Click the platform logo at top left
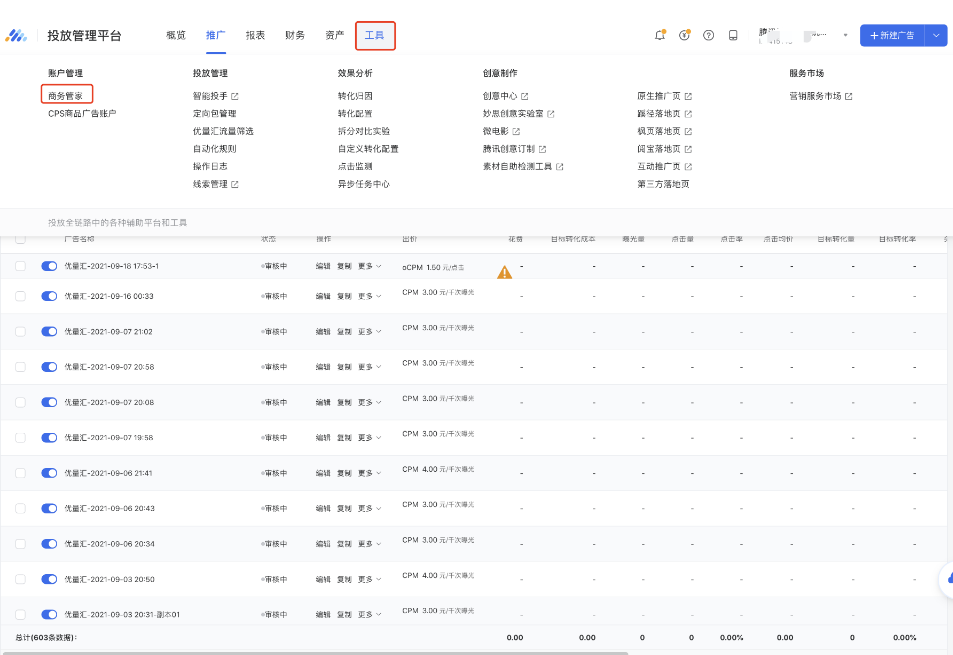This screenshot has height=655, width=953. tap(17, 36)
